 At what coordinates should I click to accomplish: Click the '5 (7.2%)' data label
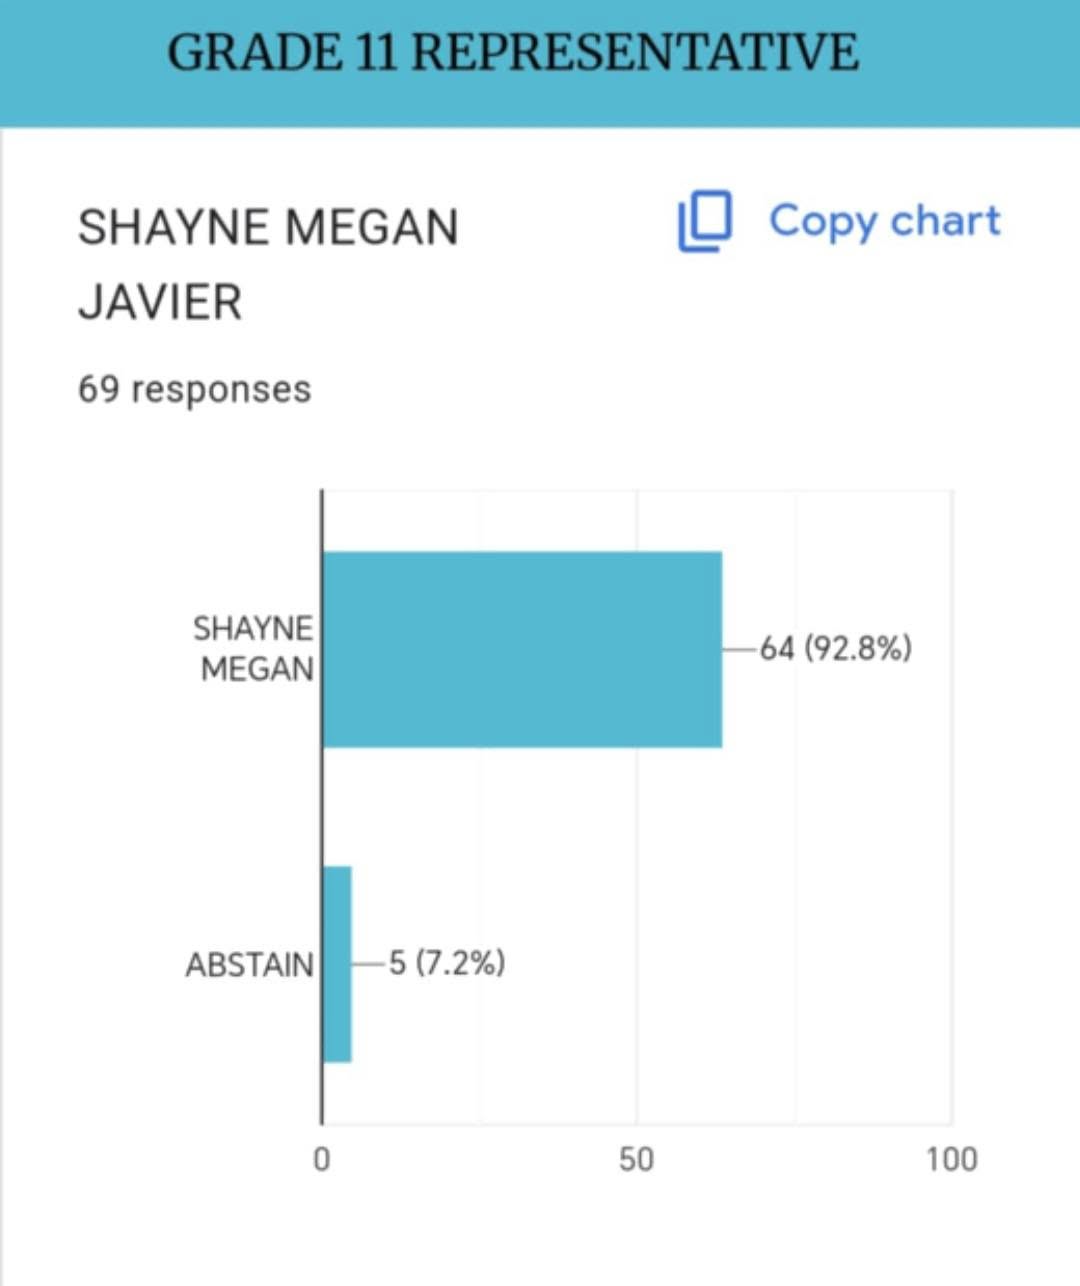tap(447, 963)
